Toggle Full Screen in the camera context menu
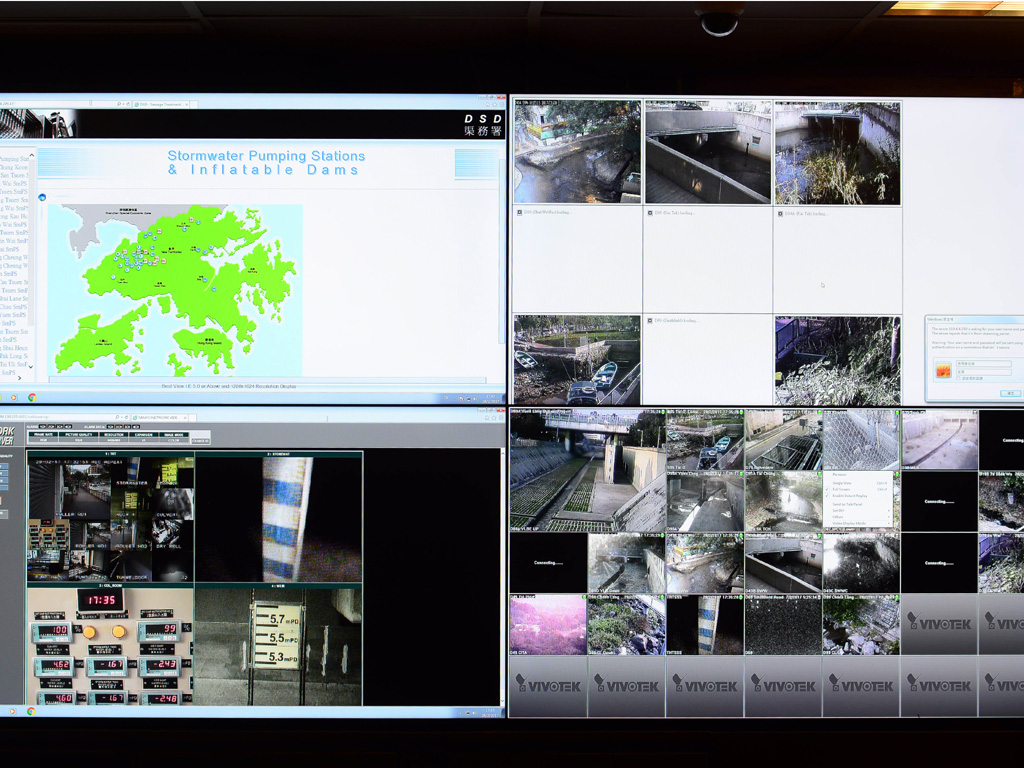This screenshot has width=1024, height=768. [x=857, y=489]
